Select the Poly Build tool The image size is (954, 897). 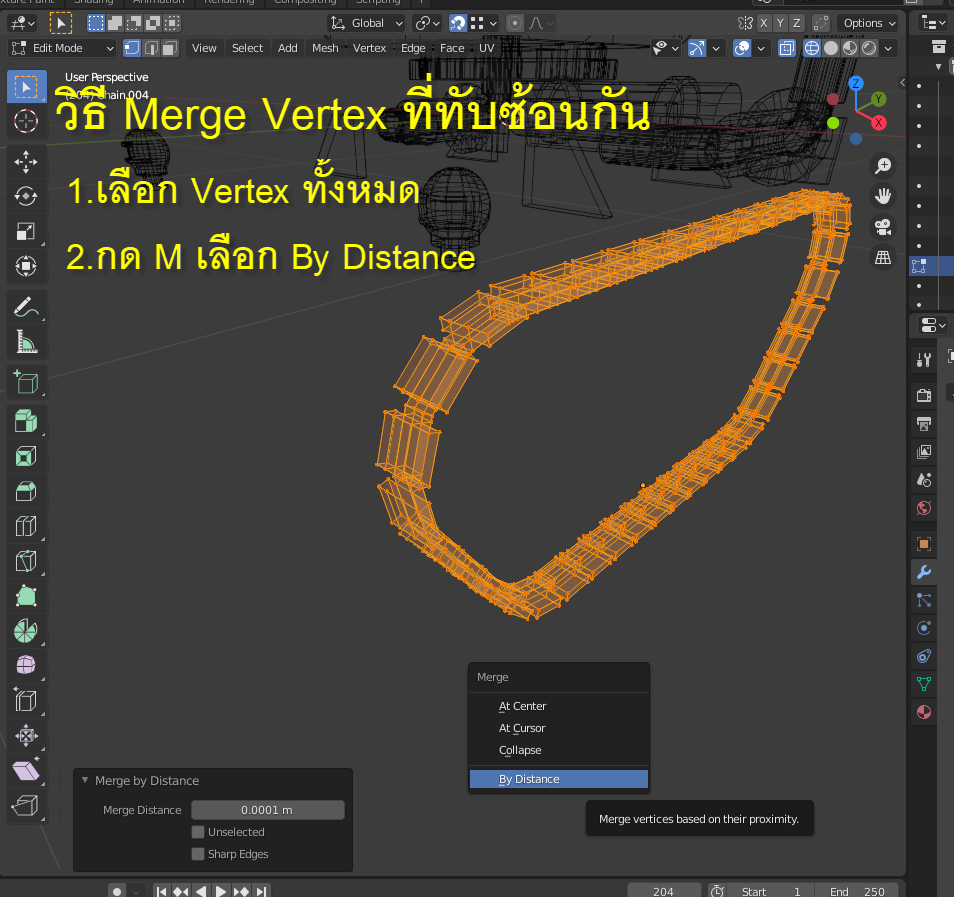(26, 595)
